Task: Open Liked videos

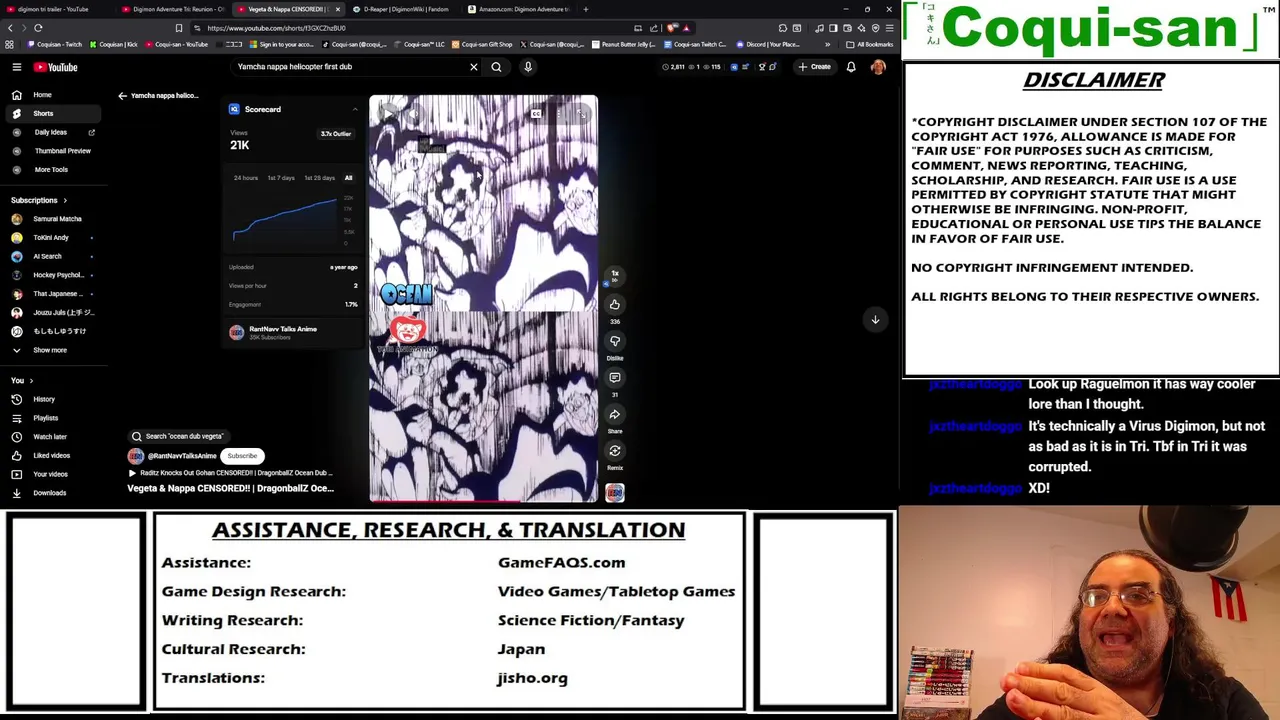Action: click(54, 455)
